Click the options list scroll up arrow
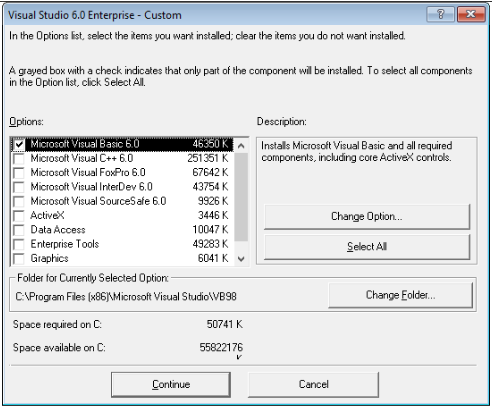Viewport: 492px width, 408px height. [241, 146]
